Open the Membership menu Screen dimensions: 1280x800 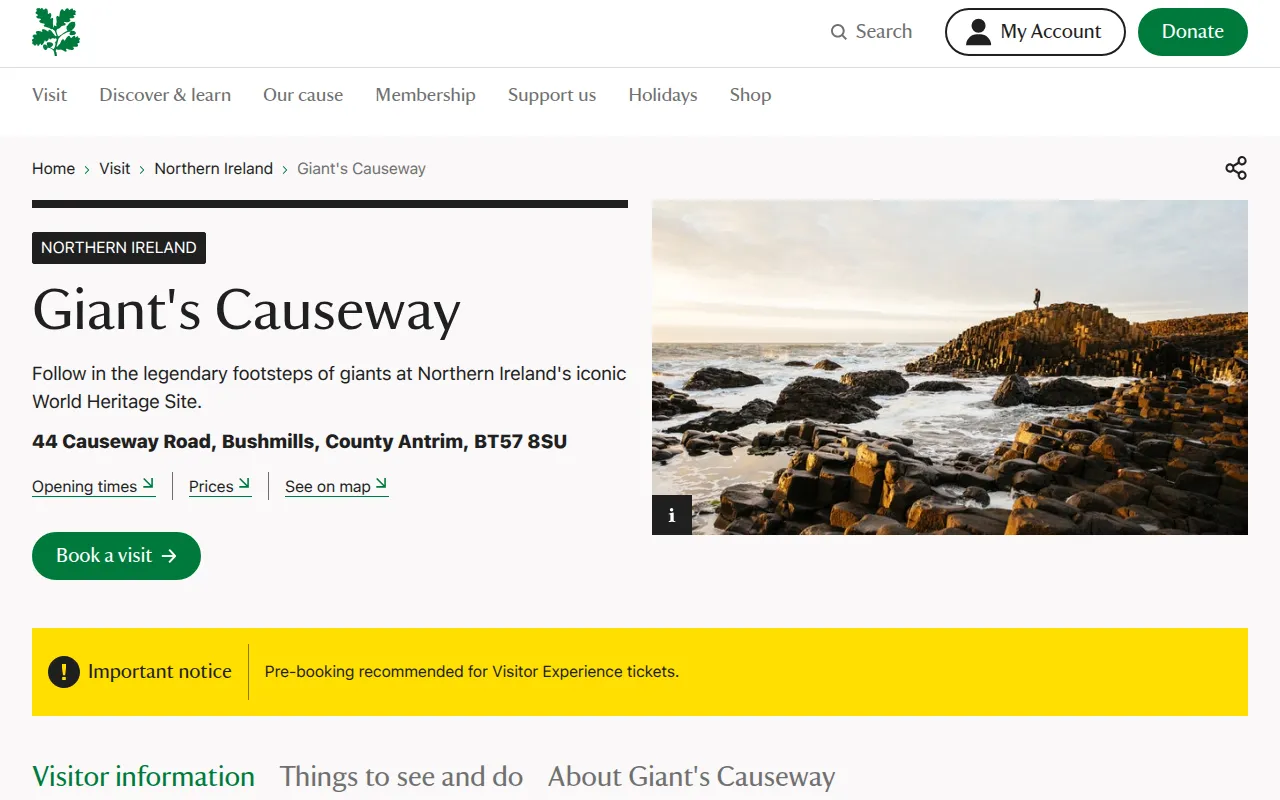tap(425, 95)
